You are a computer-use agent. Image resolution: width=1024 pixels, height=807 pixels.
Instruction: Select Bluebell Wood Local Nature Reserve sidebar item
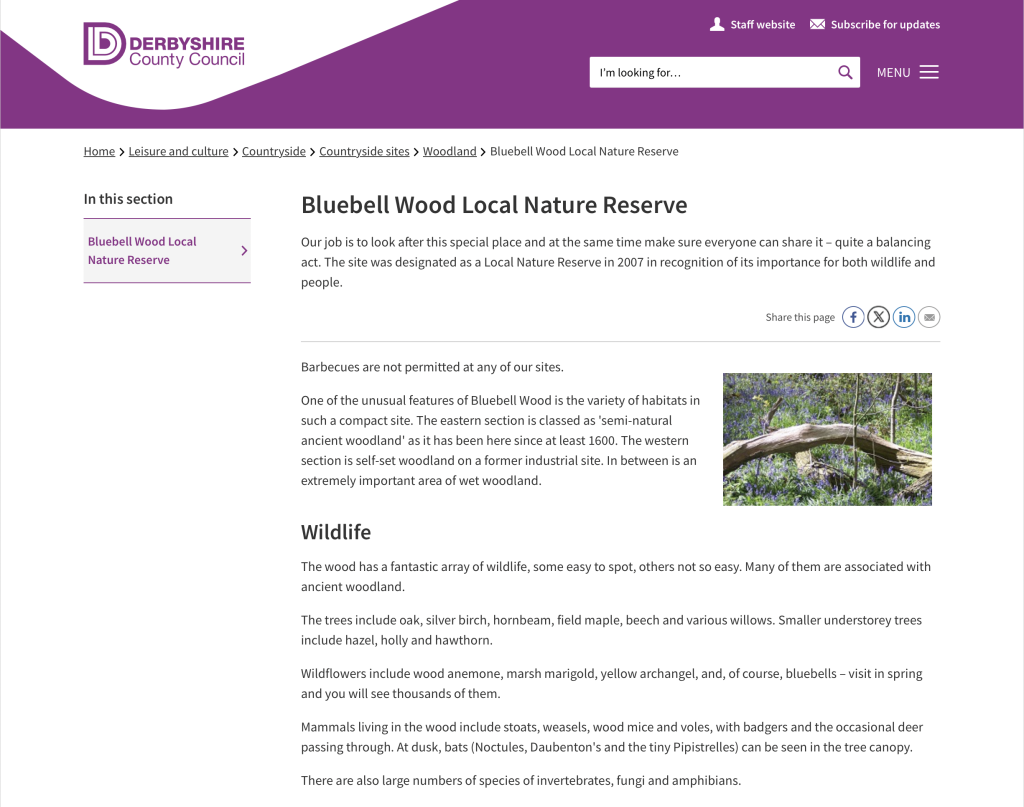pos(142,250)
